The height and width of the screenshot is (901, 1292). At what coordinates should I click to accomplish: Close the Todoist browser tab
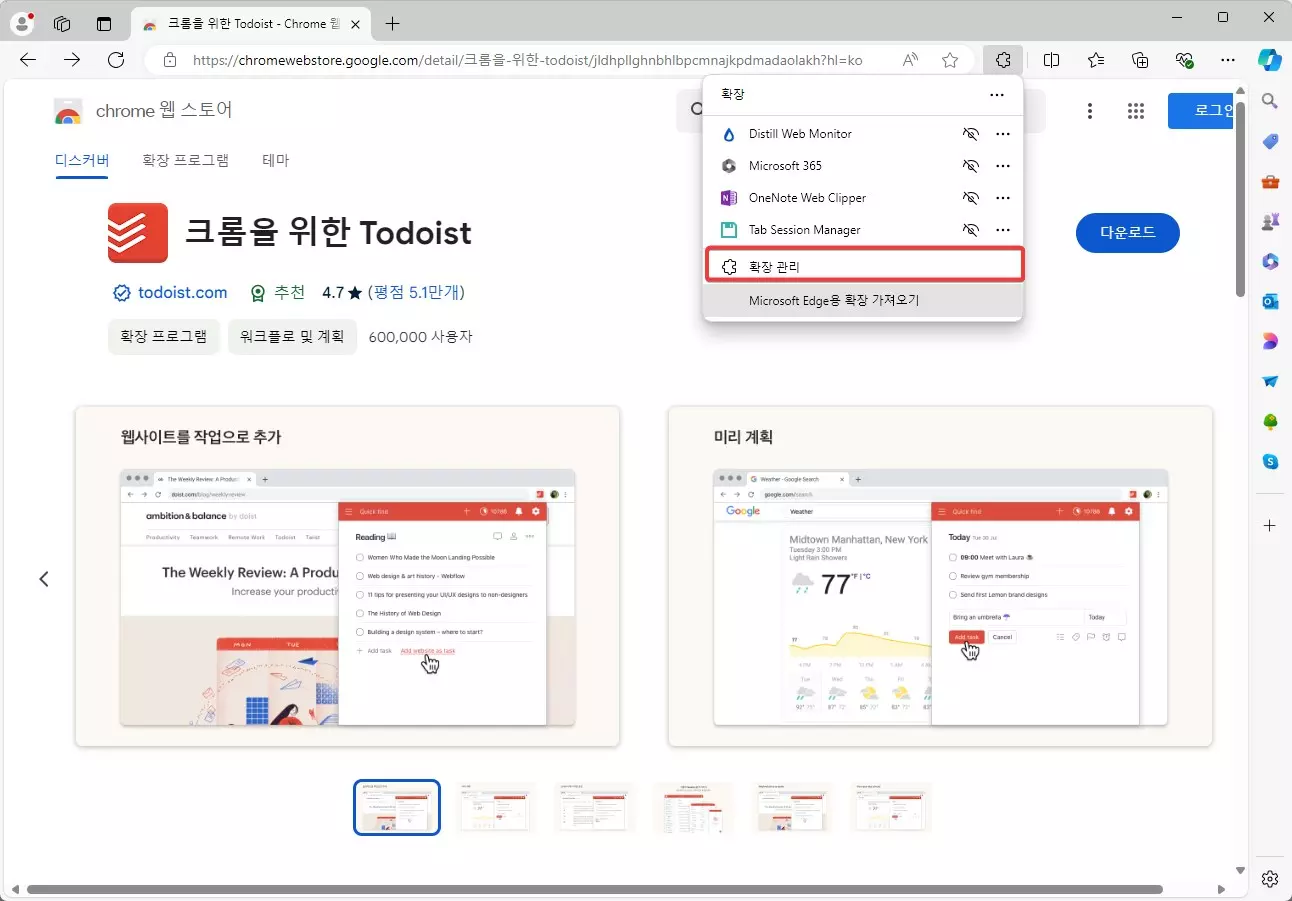click(356, 23)
